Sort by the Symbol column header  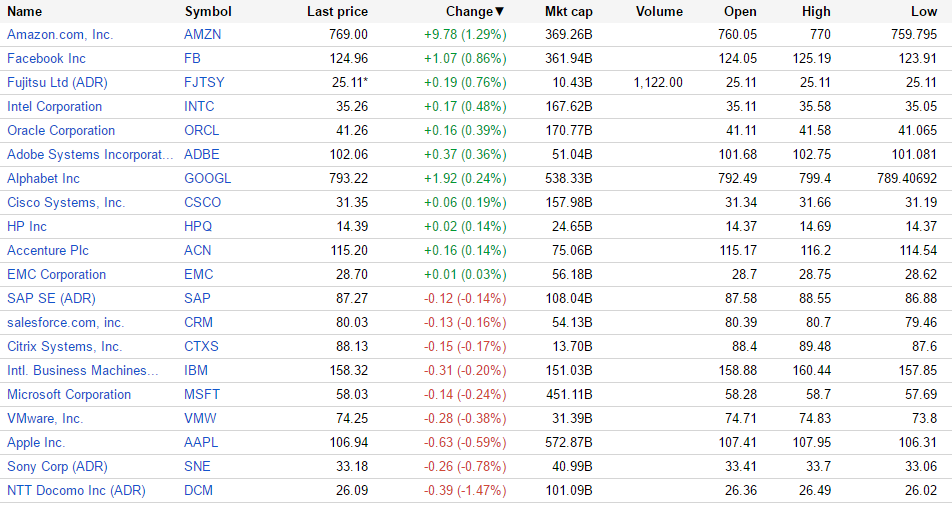pos(208,12)
